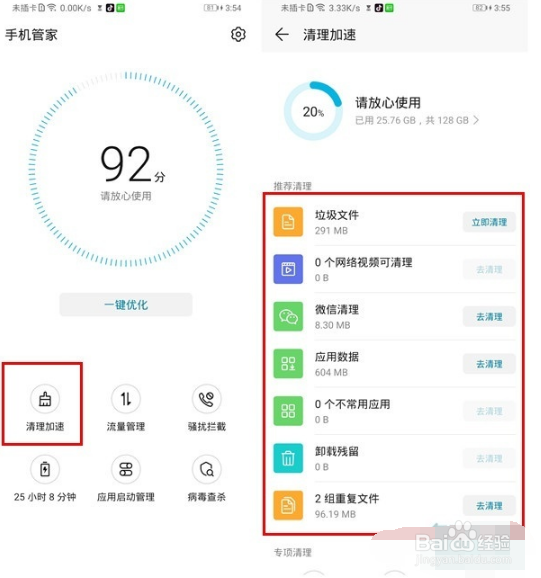This screenshot has width=541, height=578.
Task: Tap the 手机管家 title
Action: 31,35
